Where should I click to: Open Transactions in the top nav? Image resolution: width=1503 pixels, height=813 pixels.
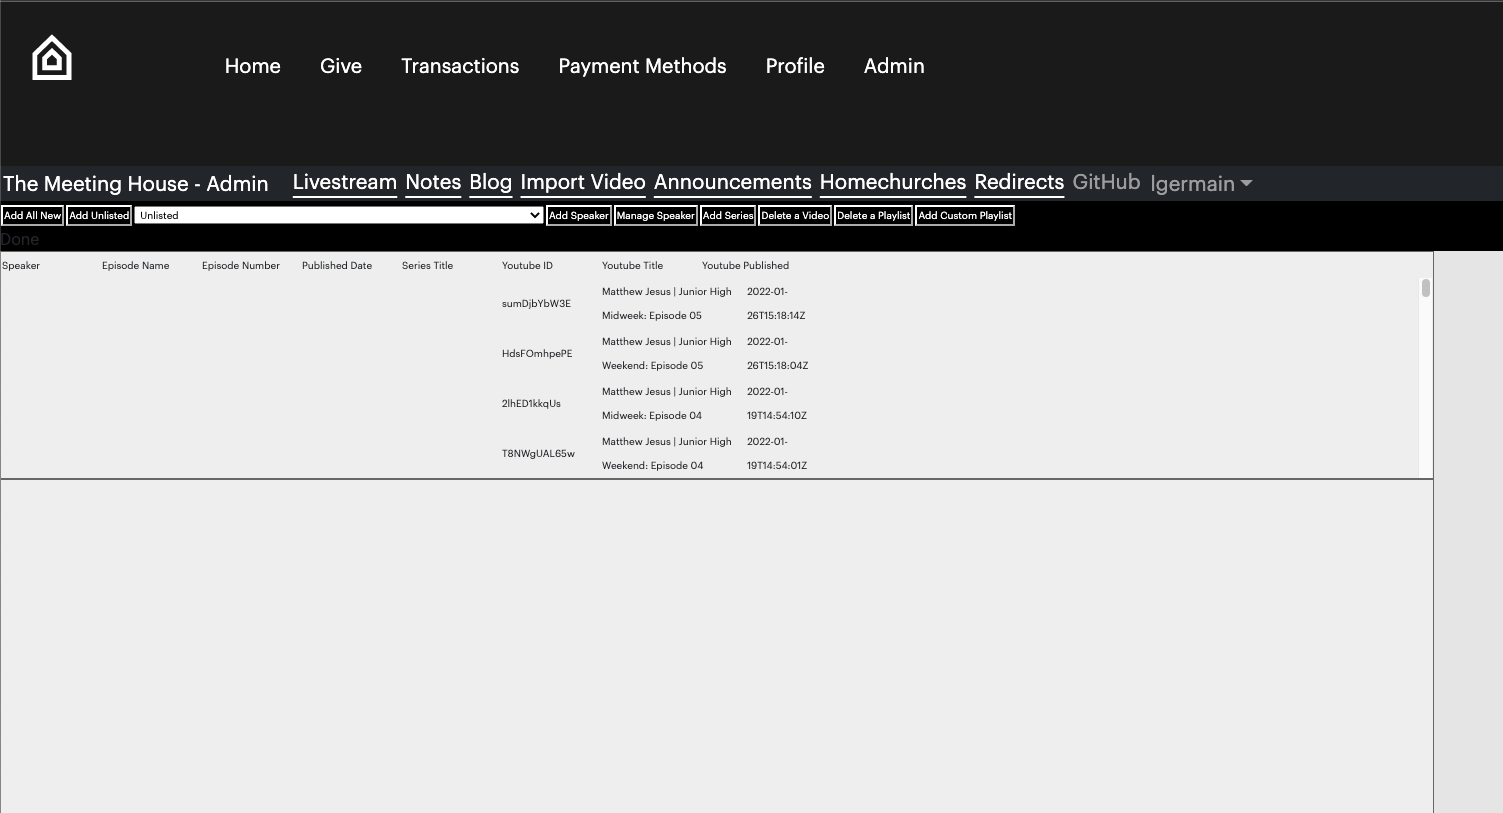click(x=460, y=66)
